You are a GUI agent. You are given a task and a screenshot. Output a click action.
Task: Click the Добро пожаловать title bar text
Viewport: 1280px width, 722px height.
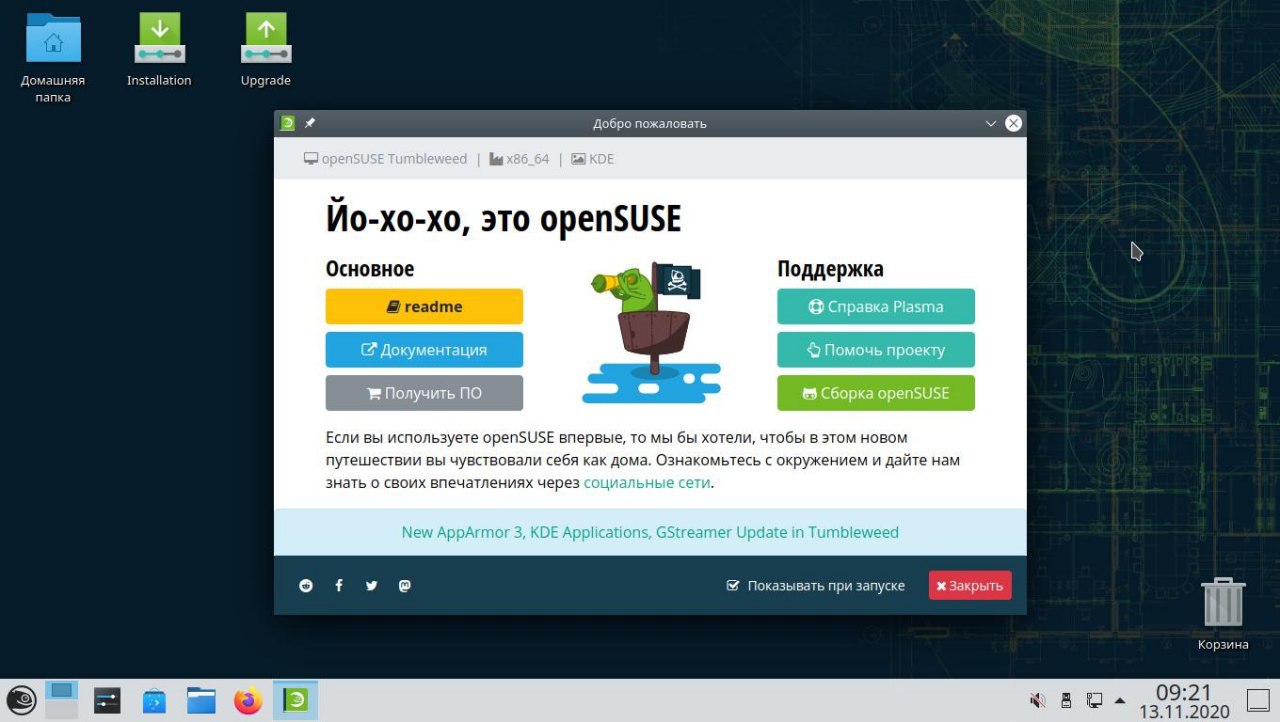pos(650,124)
